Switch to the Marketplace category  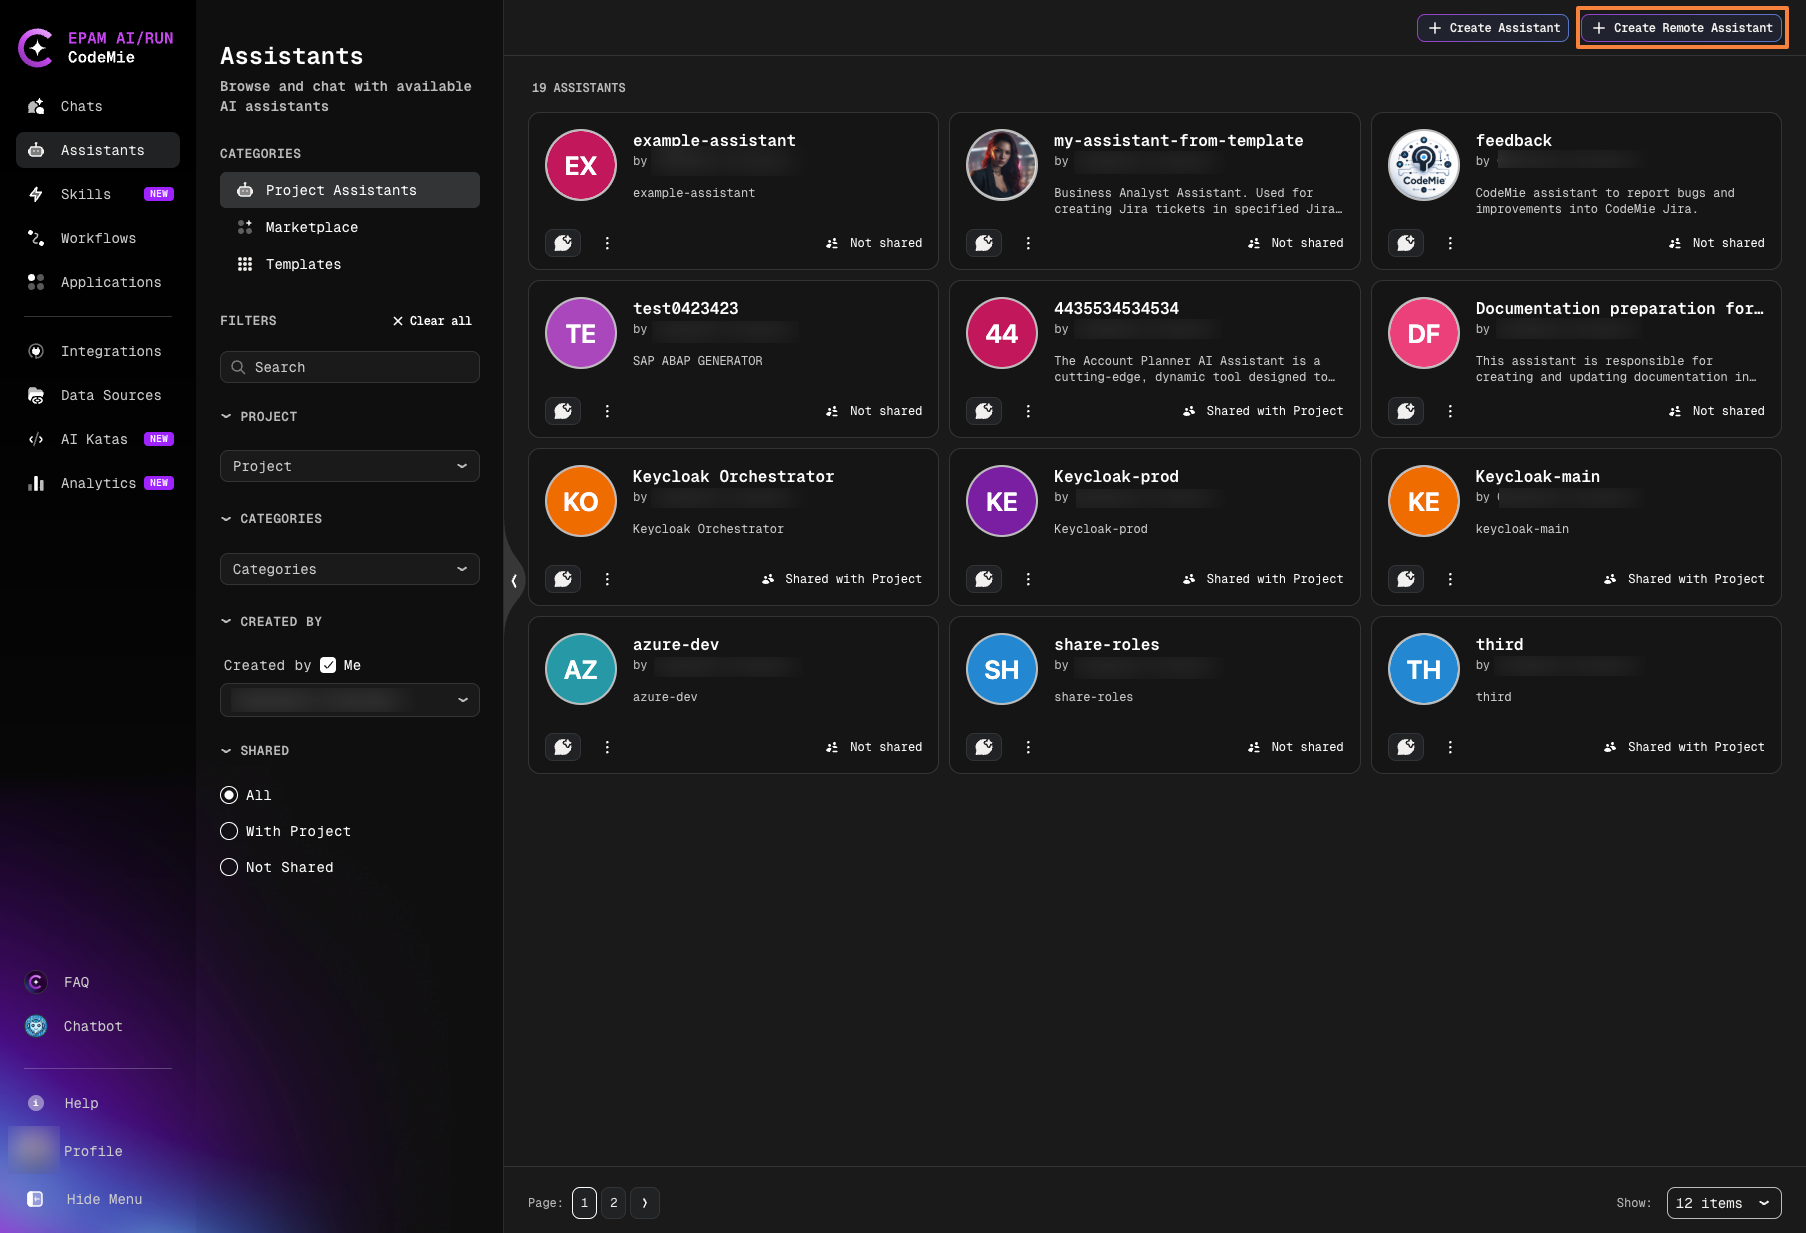[311, 227]
